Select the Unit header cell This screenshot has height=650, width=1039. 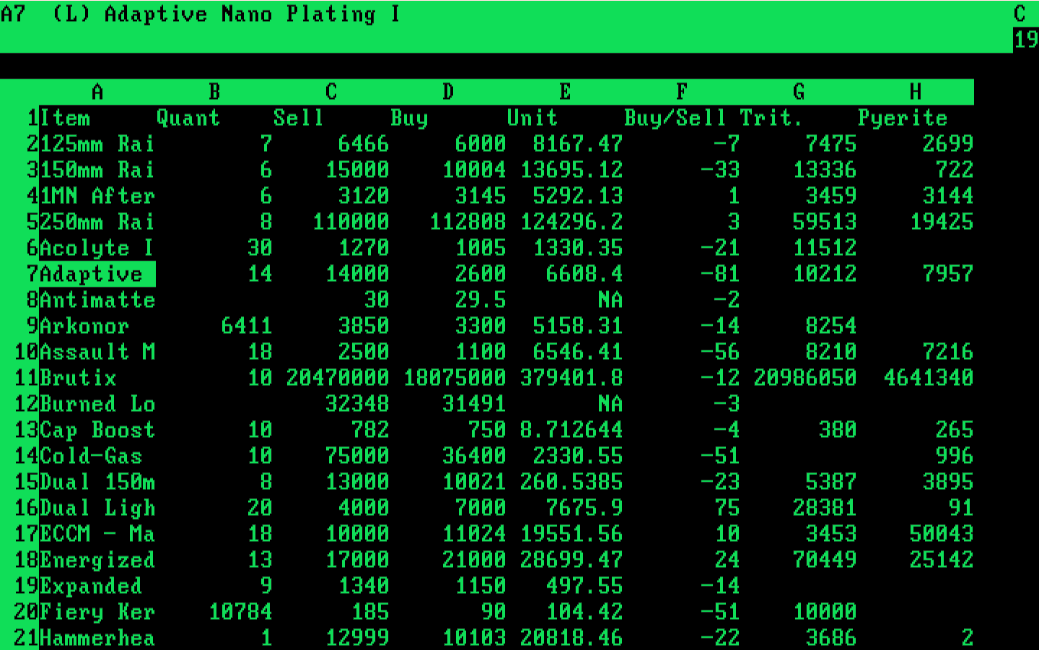coord(532,118)
